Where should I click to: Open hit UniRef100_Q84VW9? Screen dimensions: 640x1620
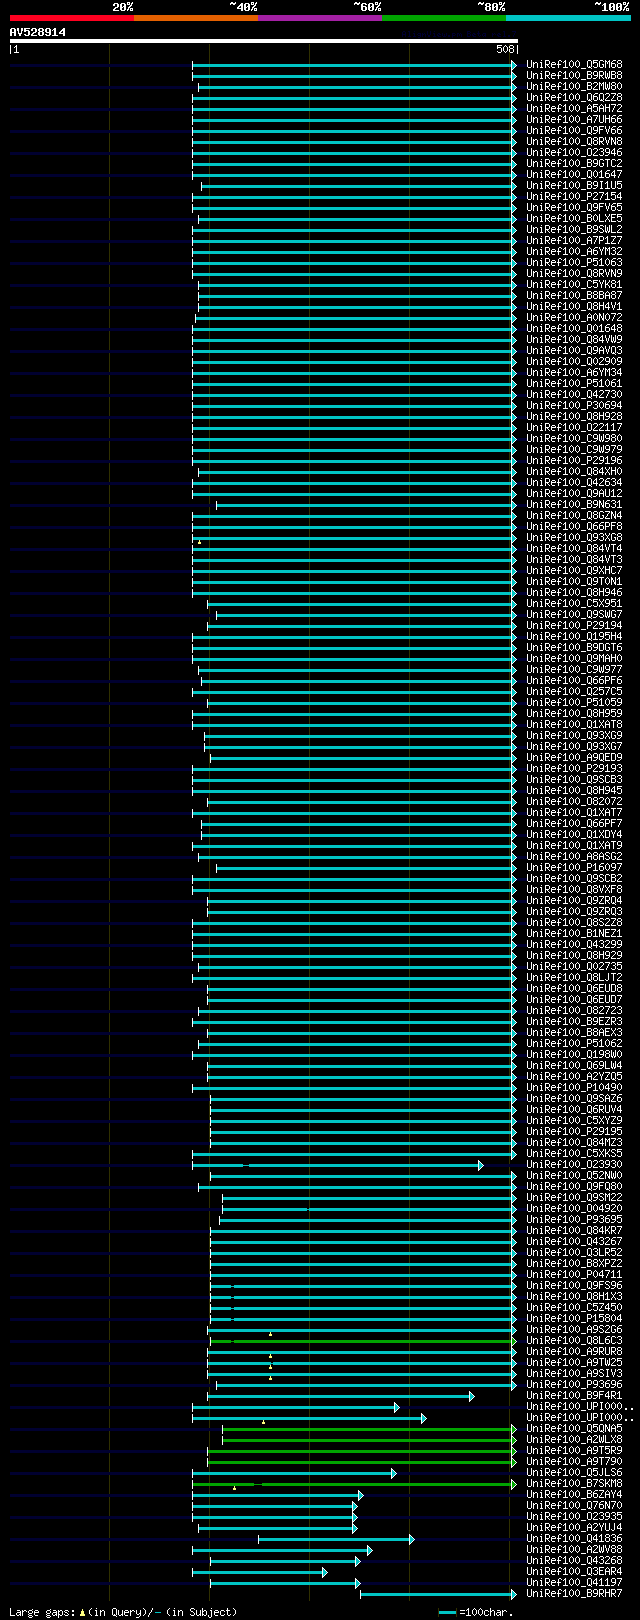pos(574,340)
